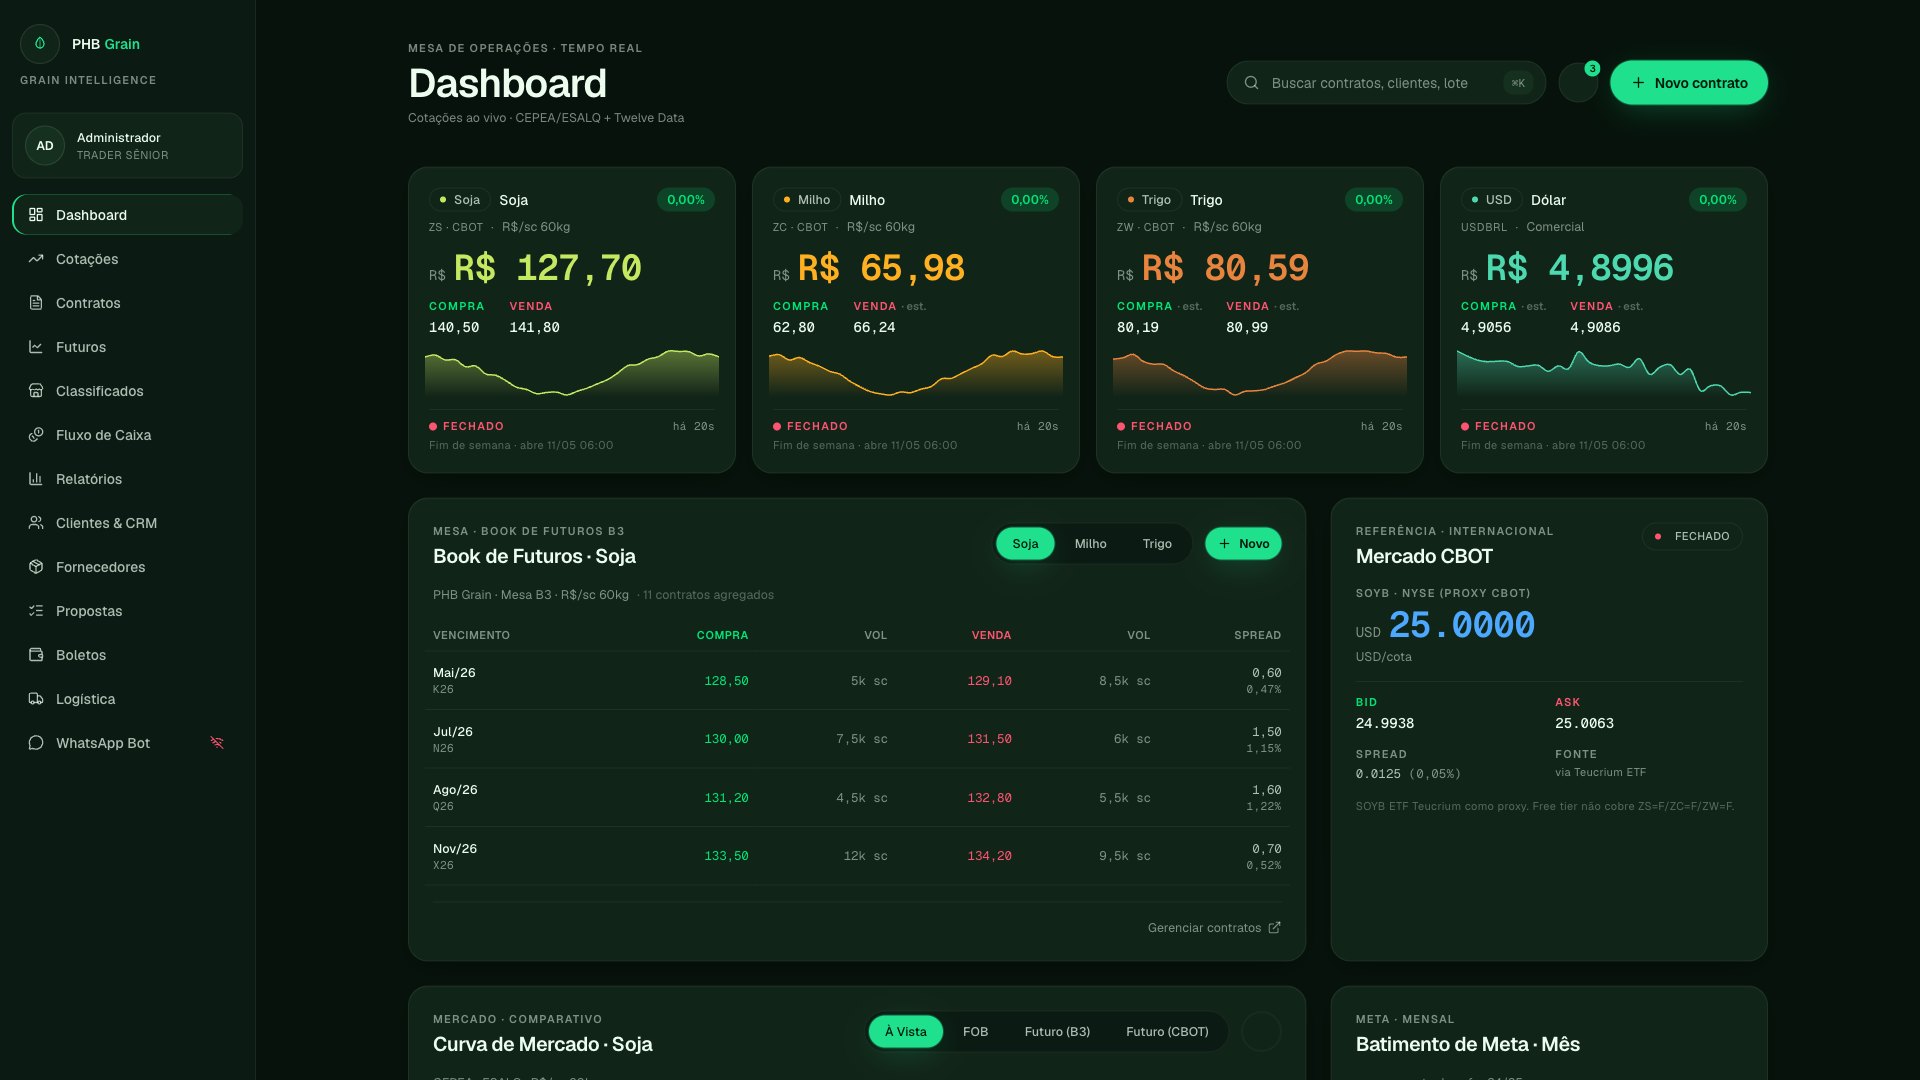This screenshot has height=1080, width=1920.
Task: Open the Cotações trend icon item
Action: coord(36,259)
